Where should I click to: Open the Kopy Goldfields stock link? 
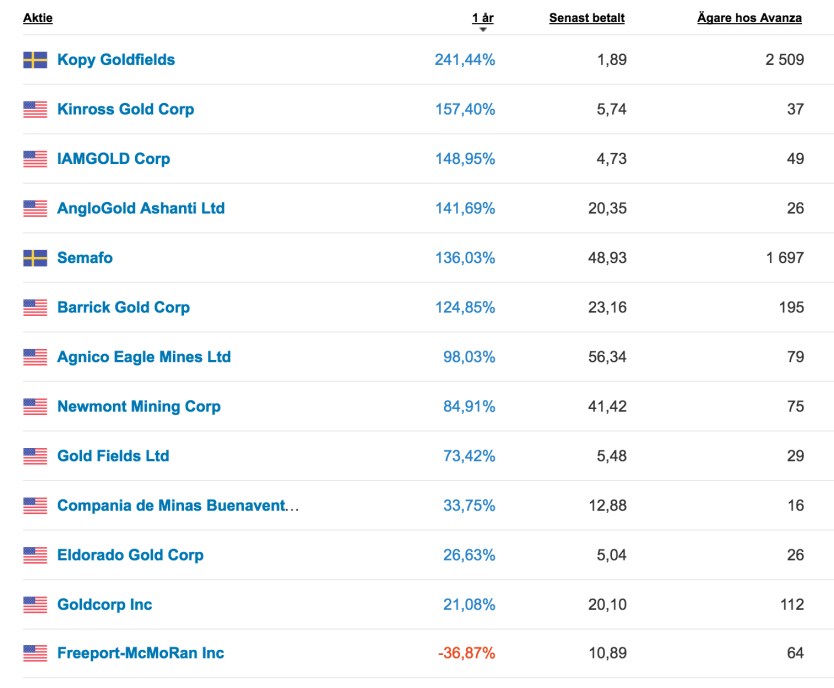pos(116,60)
